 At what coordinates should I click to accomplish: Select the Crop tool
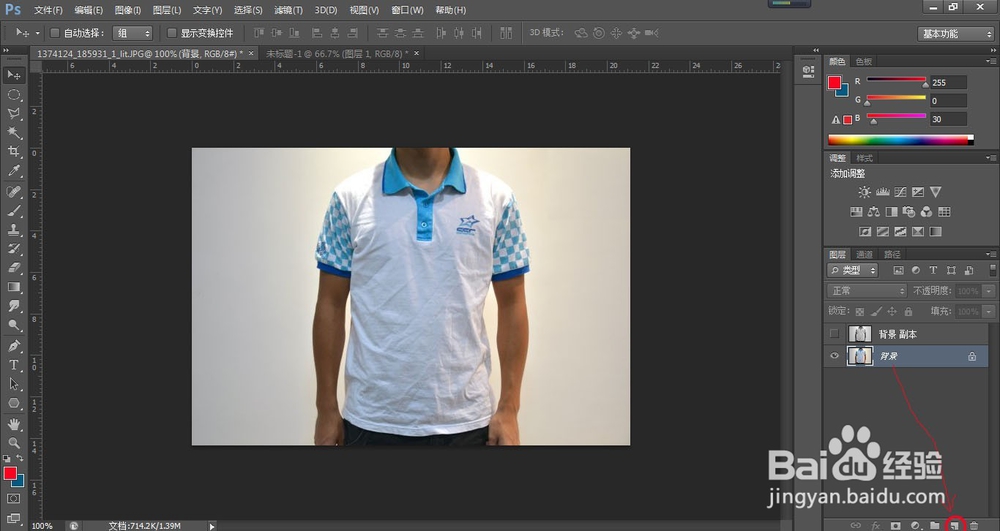coord(13,152)
